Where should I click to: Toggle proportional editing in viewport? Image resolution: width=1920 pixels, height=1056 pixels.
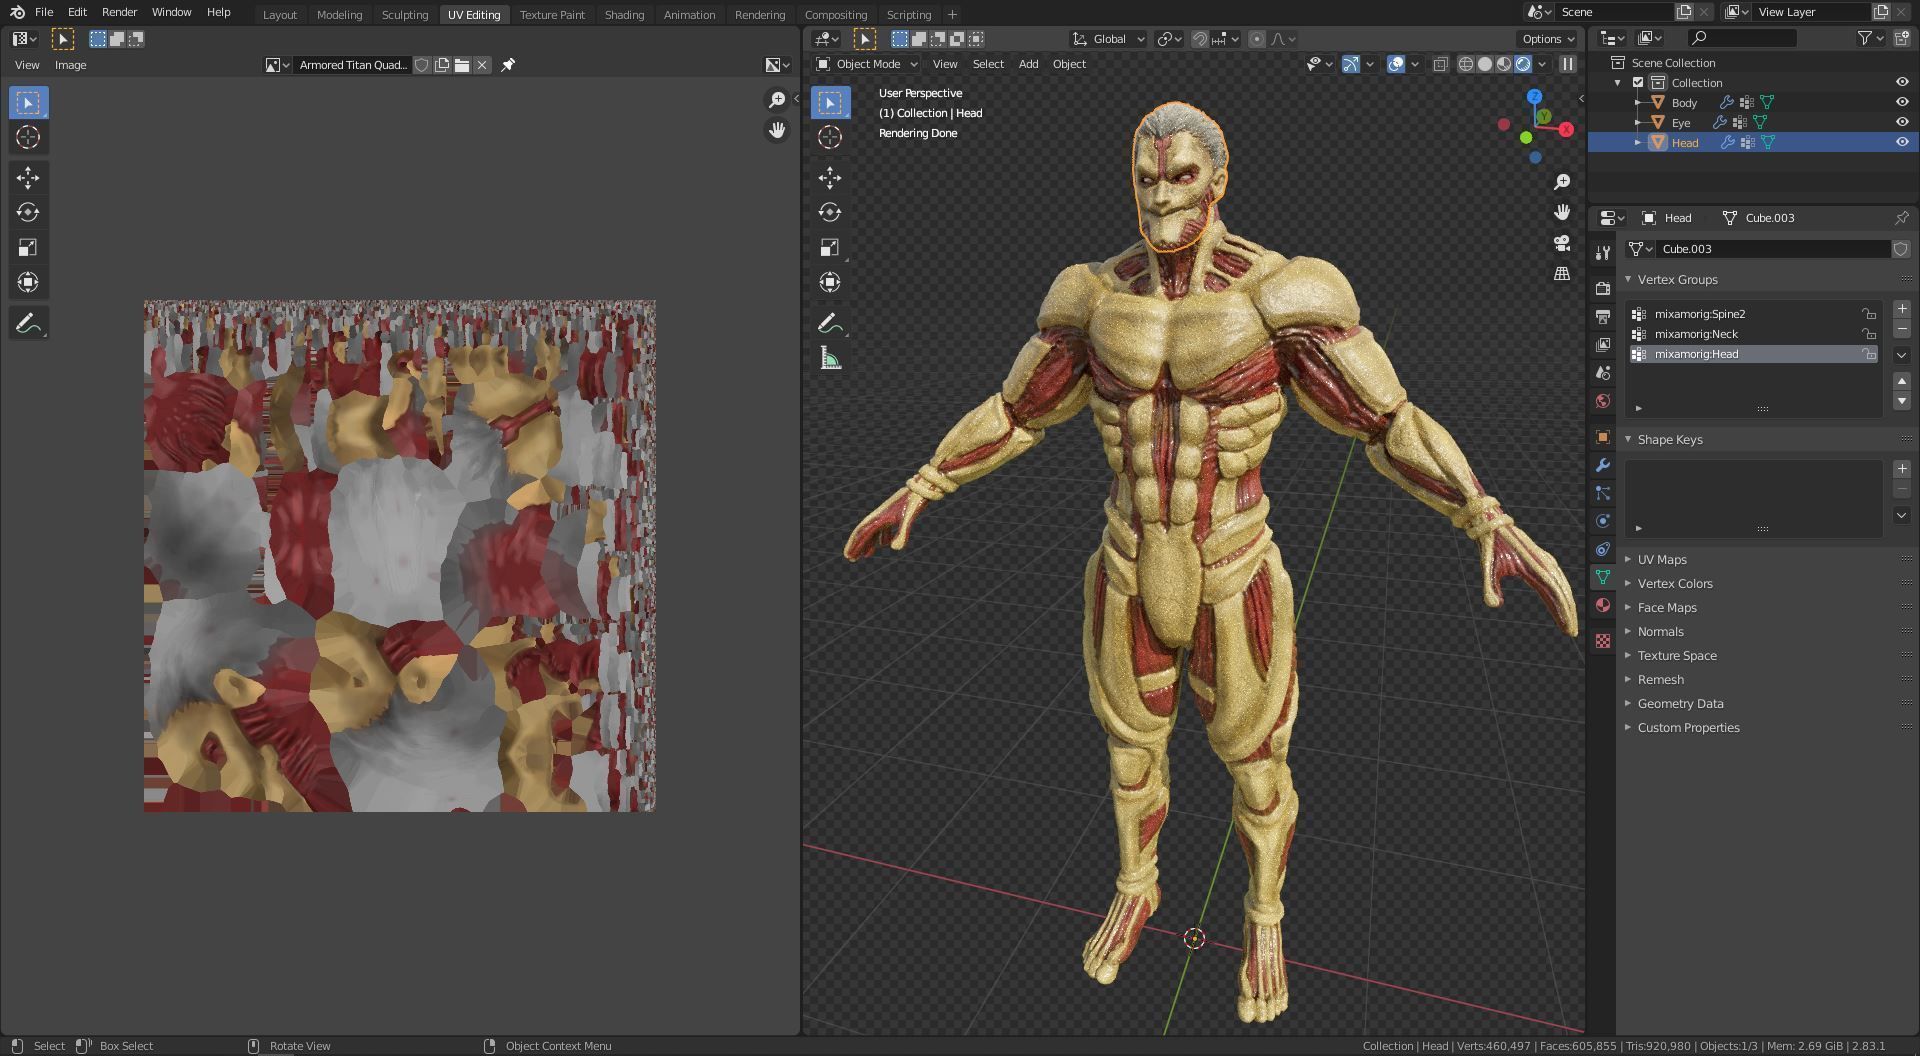click(x=1257, y=39)
